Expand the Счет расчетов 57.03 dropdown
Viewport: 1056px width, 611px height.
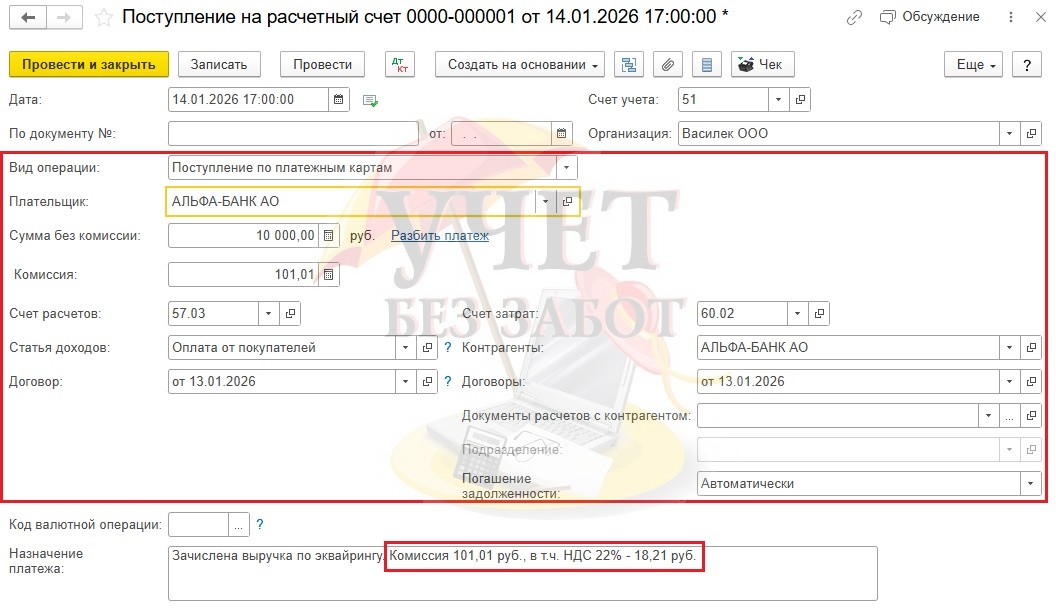point(267,313)
